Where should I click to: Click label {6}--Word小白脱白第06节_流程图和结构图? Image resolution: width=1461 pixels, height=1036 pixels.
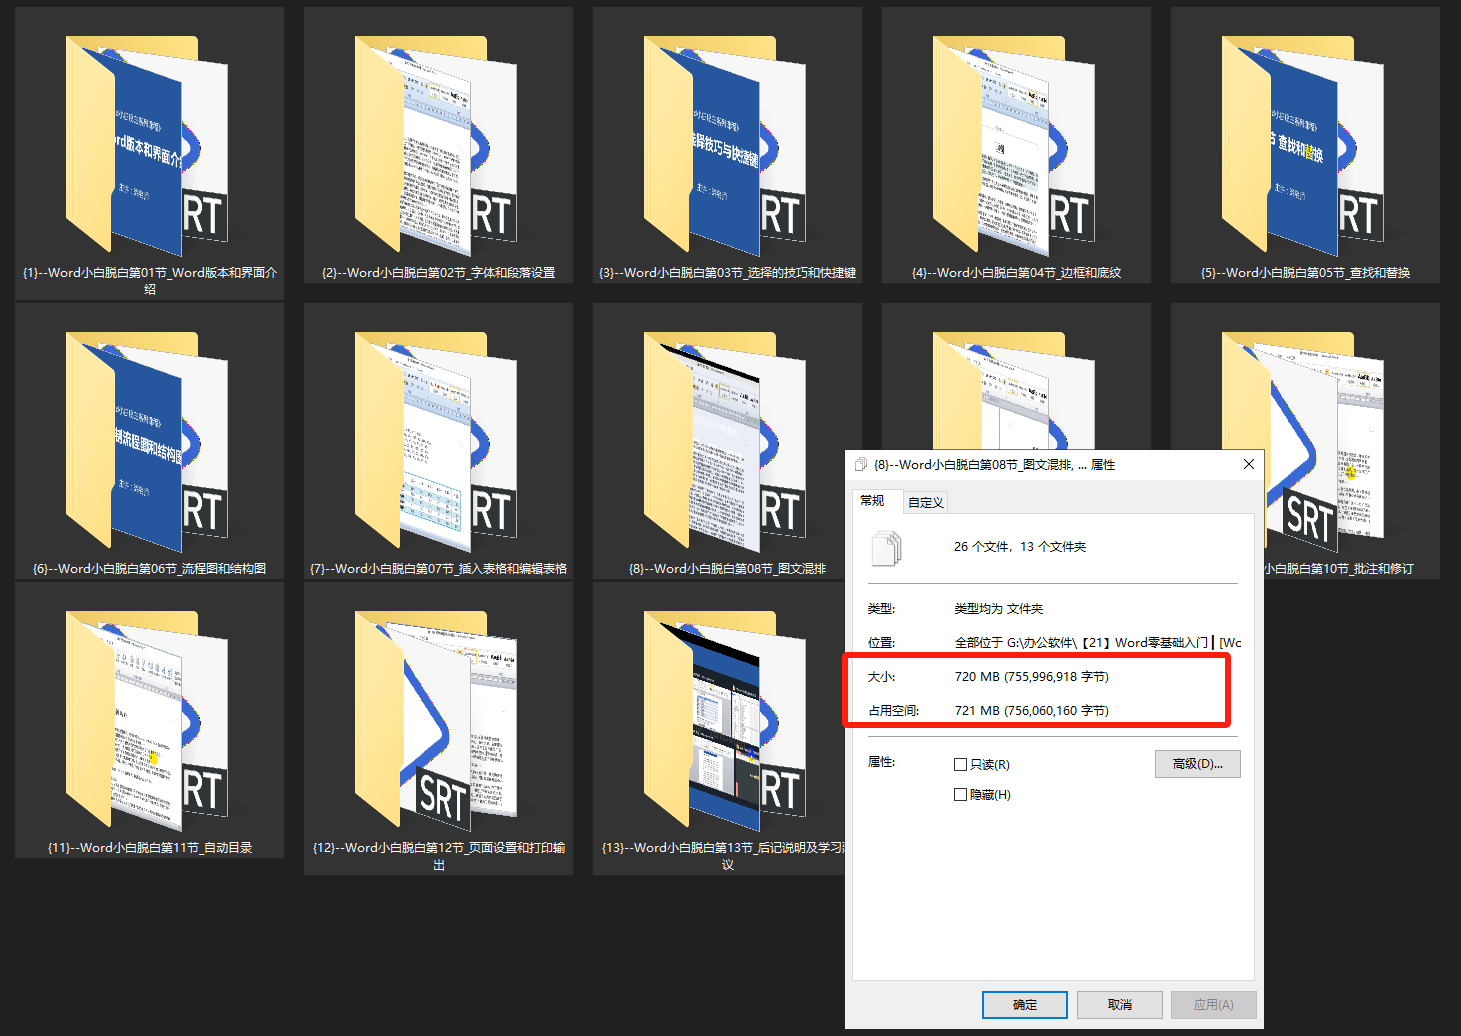pyautogui.click(x=150, y=568)
